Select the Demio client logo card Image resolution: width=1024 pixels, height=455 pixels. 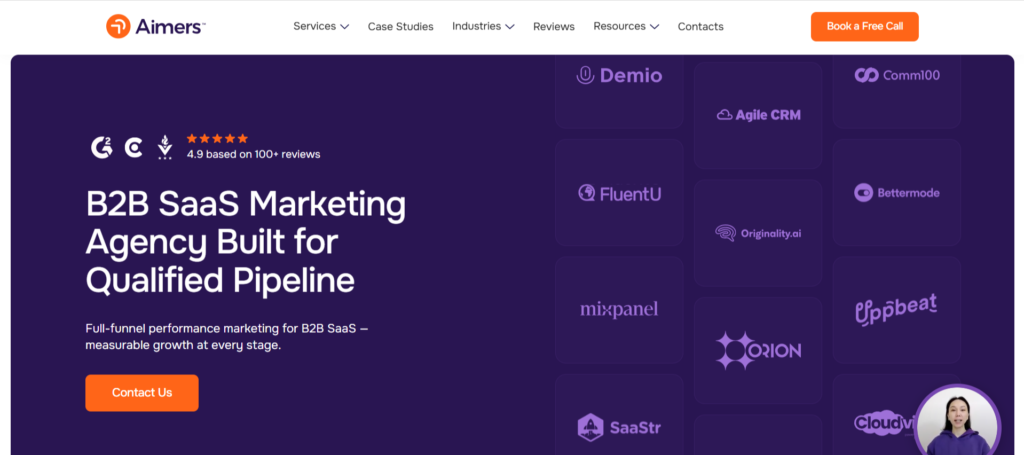coord(619,91)
